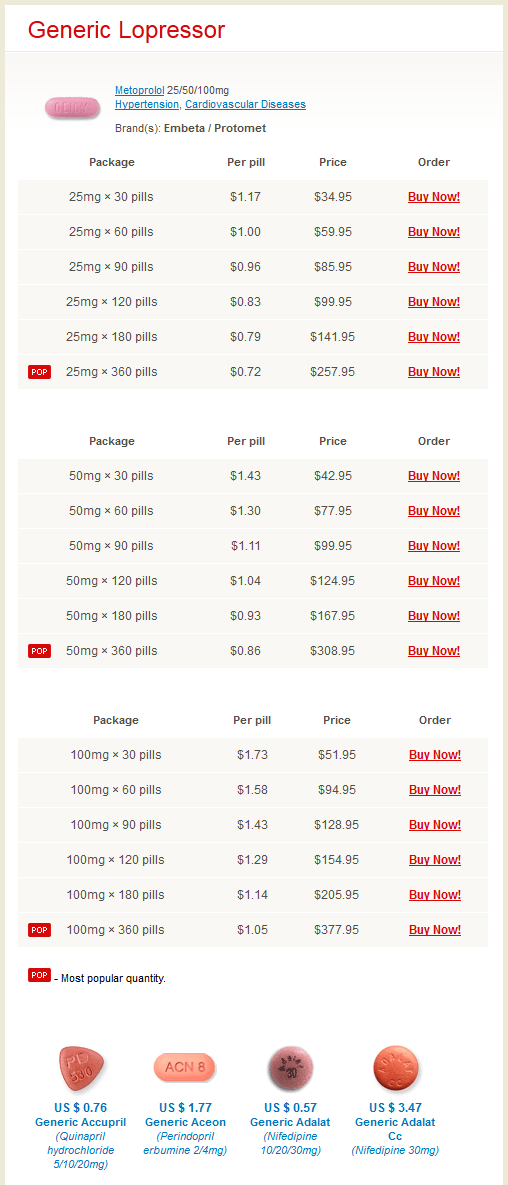This screenshot has width=508, height=1185.
Task: Click the POP badge beside 50mg × 360 pills
Action: 39,651
